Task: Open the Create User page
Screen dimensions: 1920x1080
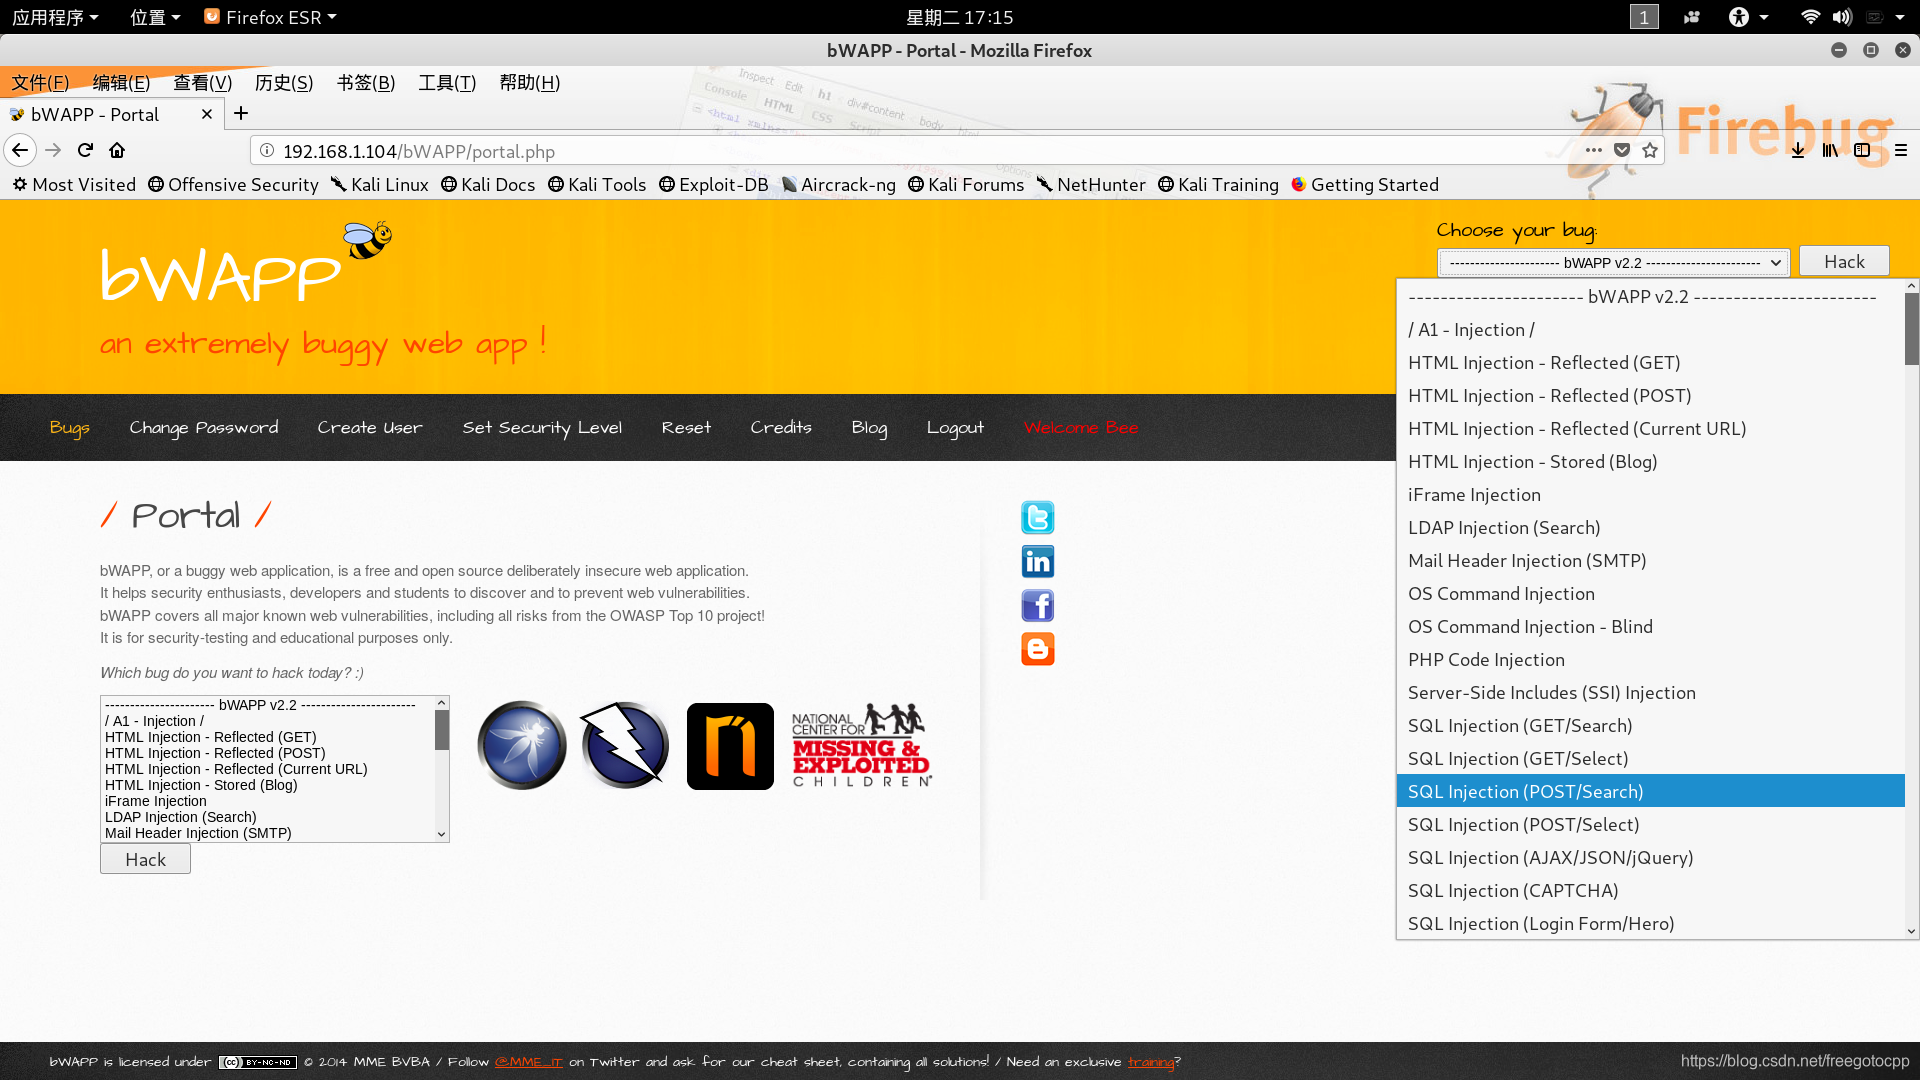Action: click(x=370, y=427)
